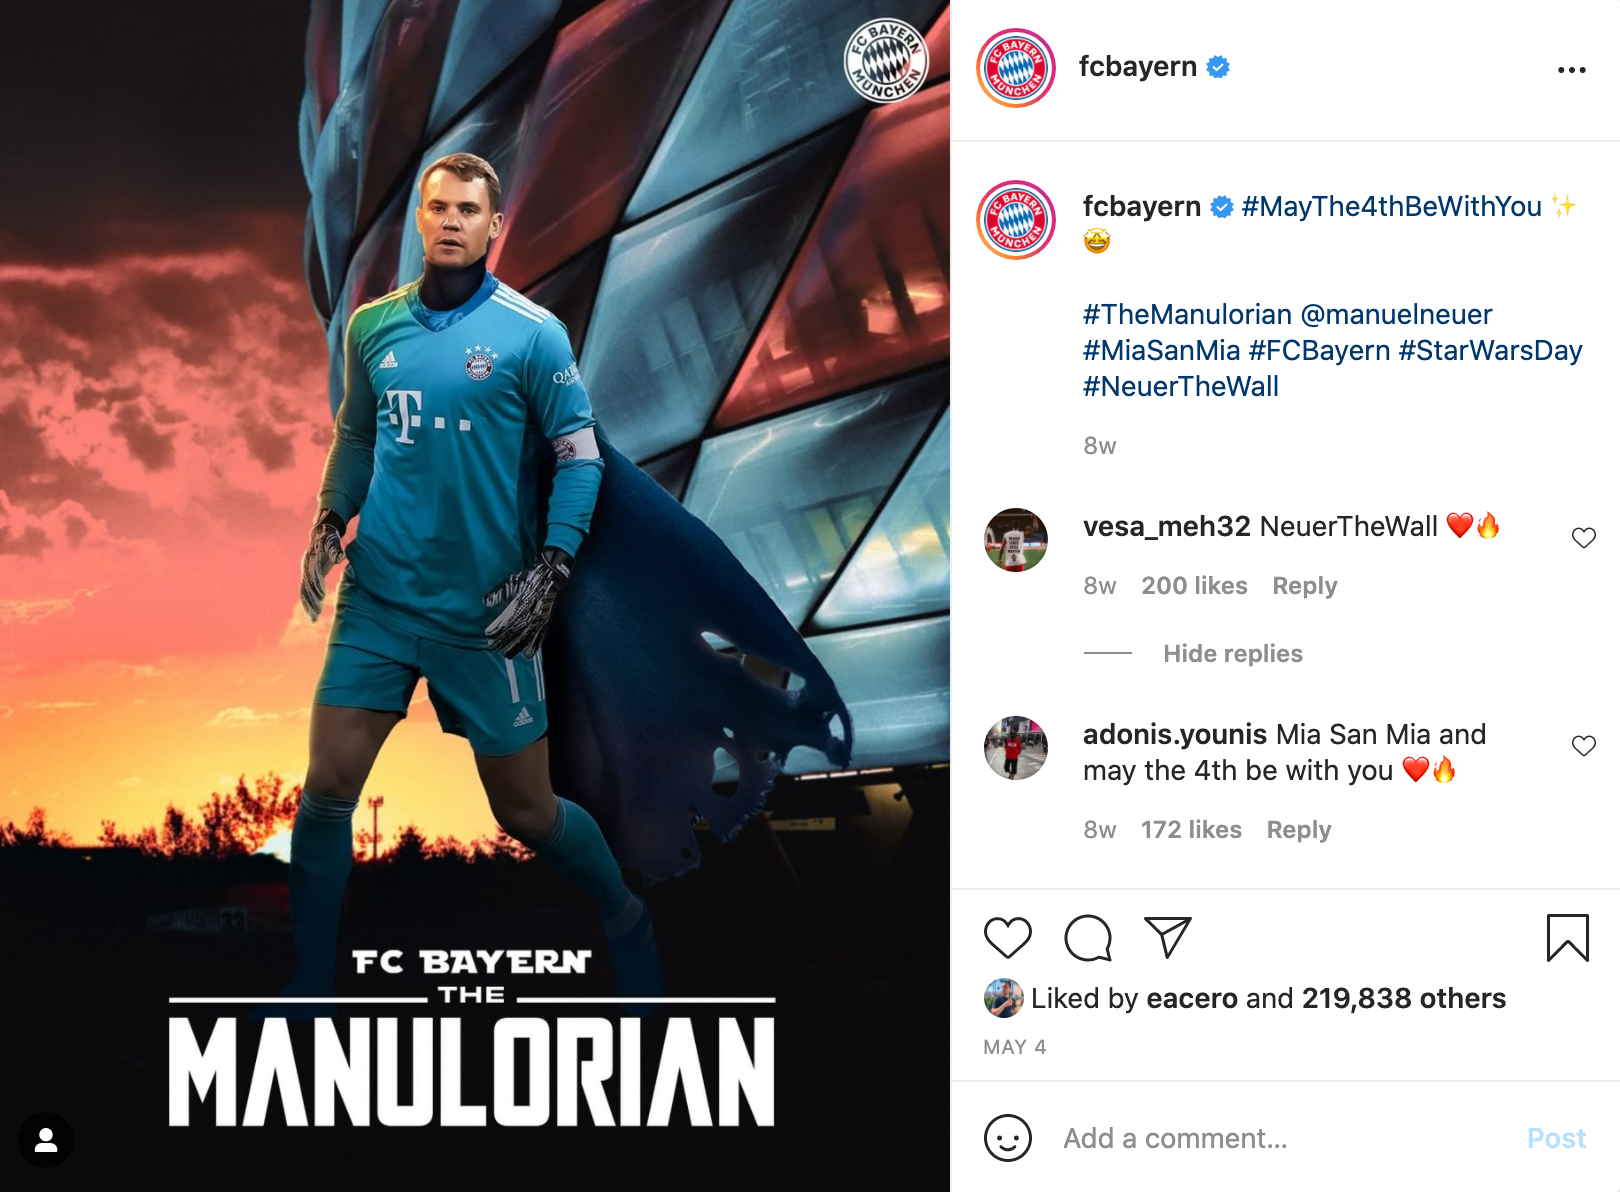
Task: Like adonis.younis's comment heart
Action: [1584, 746]
